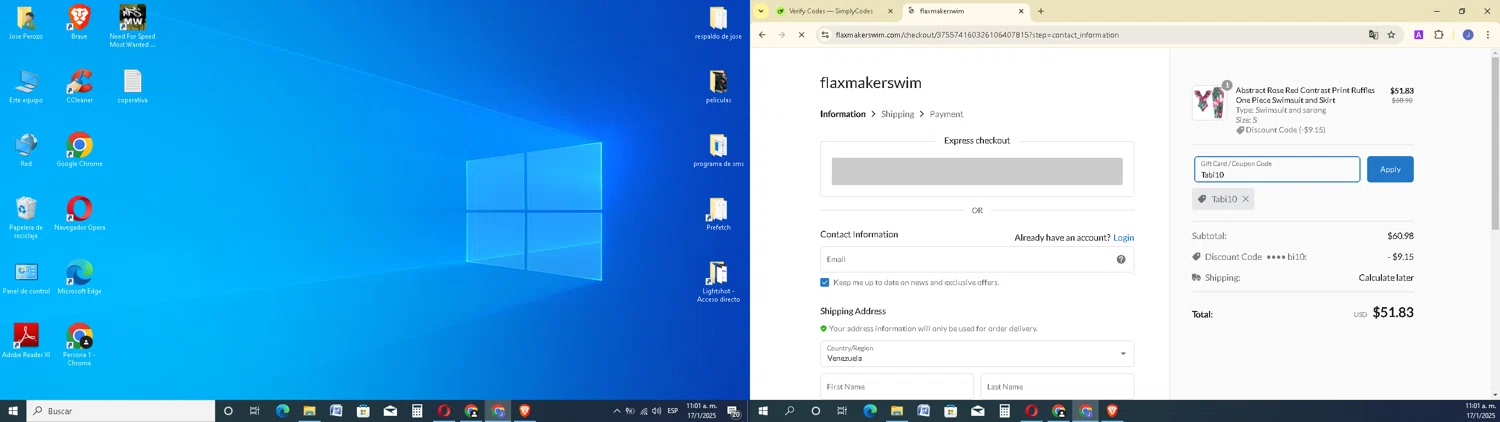Click the $51.83 total amount
Image resolution: width=1500 pixels, height=422 pixels.
tap(1393, 313)
